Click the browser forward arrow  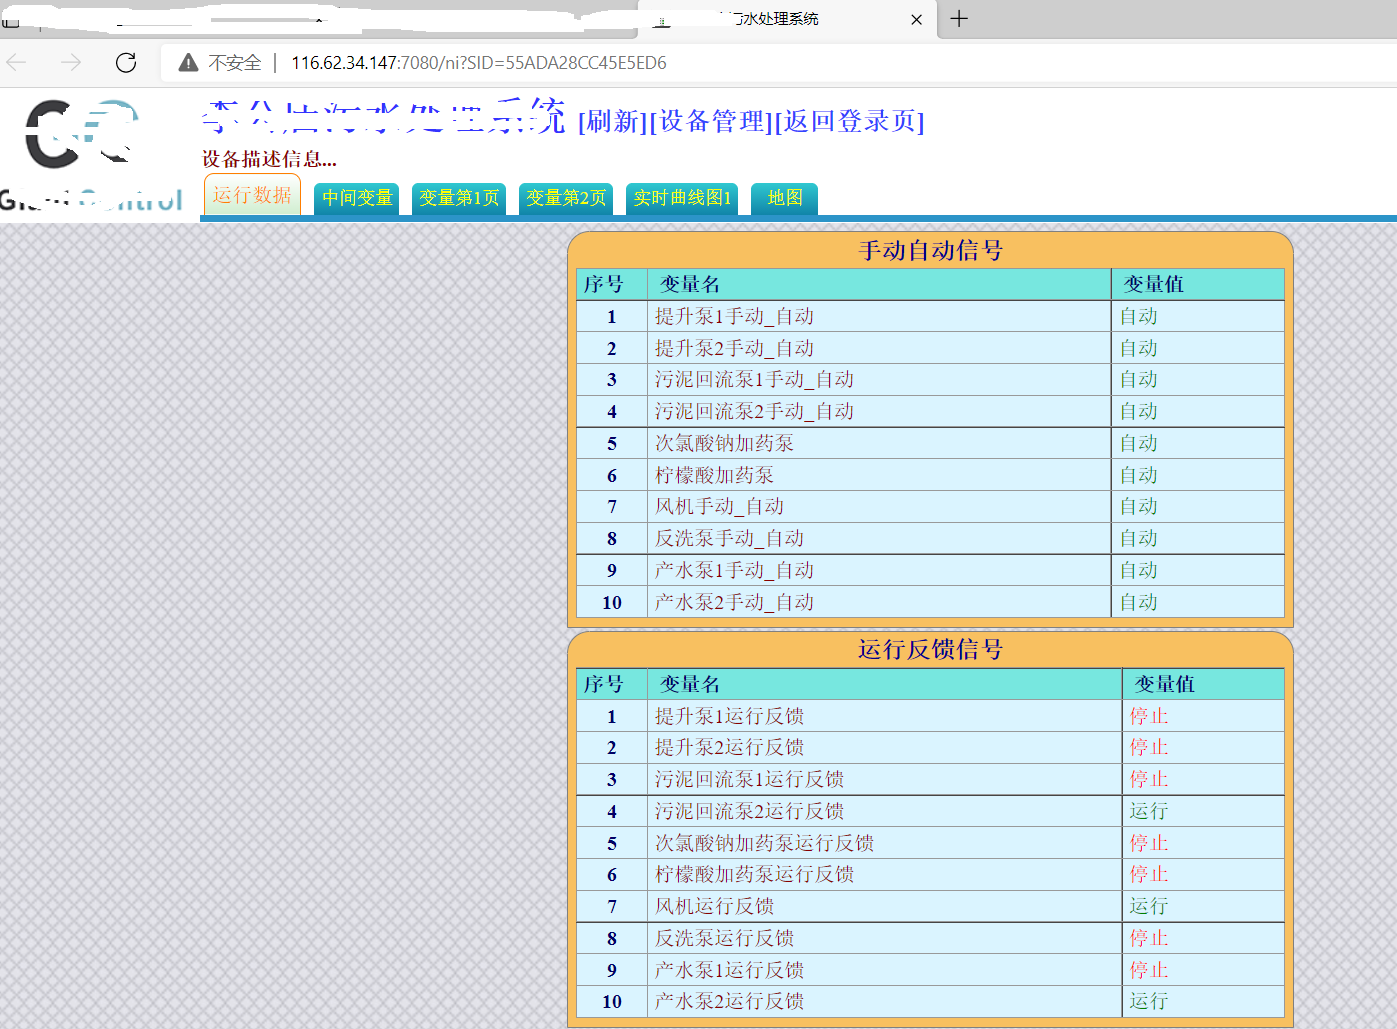pos(71,63)
